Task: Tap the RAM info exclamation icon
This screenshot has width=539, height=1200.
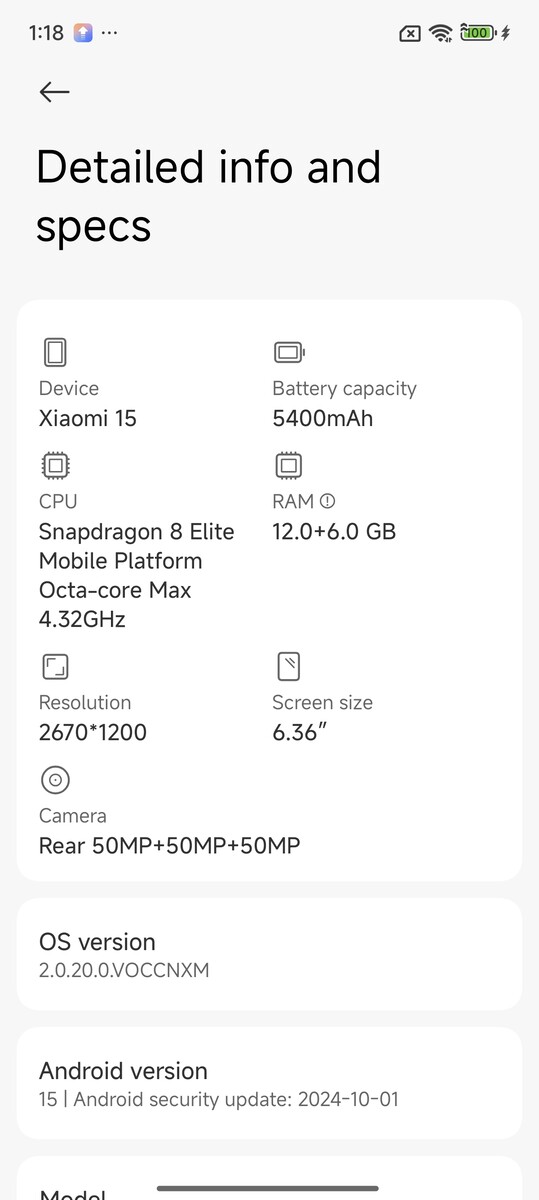Action: click(x=327, y=502)
